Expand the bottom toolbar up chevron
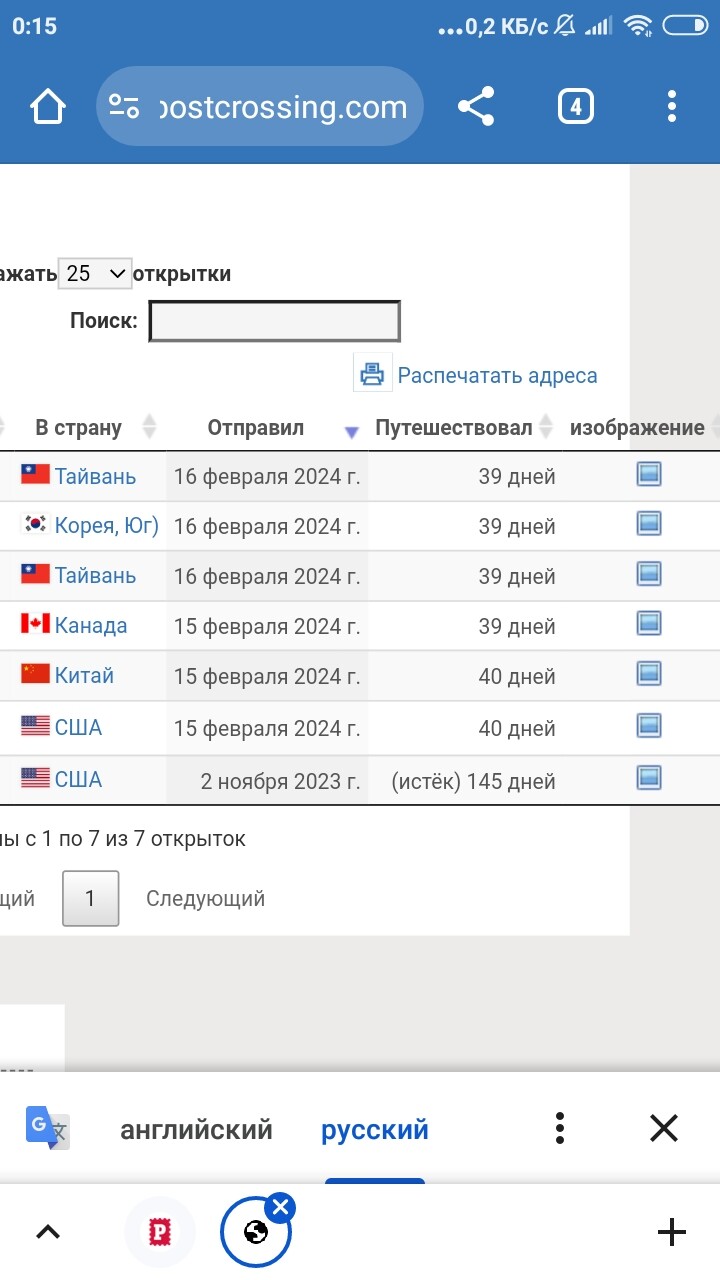The width and height of the screenshot is (720, 1280). point(48,1232)
